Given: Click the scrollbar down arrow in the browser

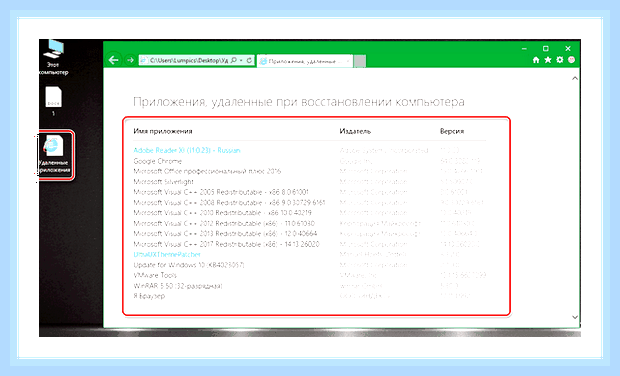Looking at the screenshot, I should (x=575, y=317).
